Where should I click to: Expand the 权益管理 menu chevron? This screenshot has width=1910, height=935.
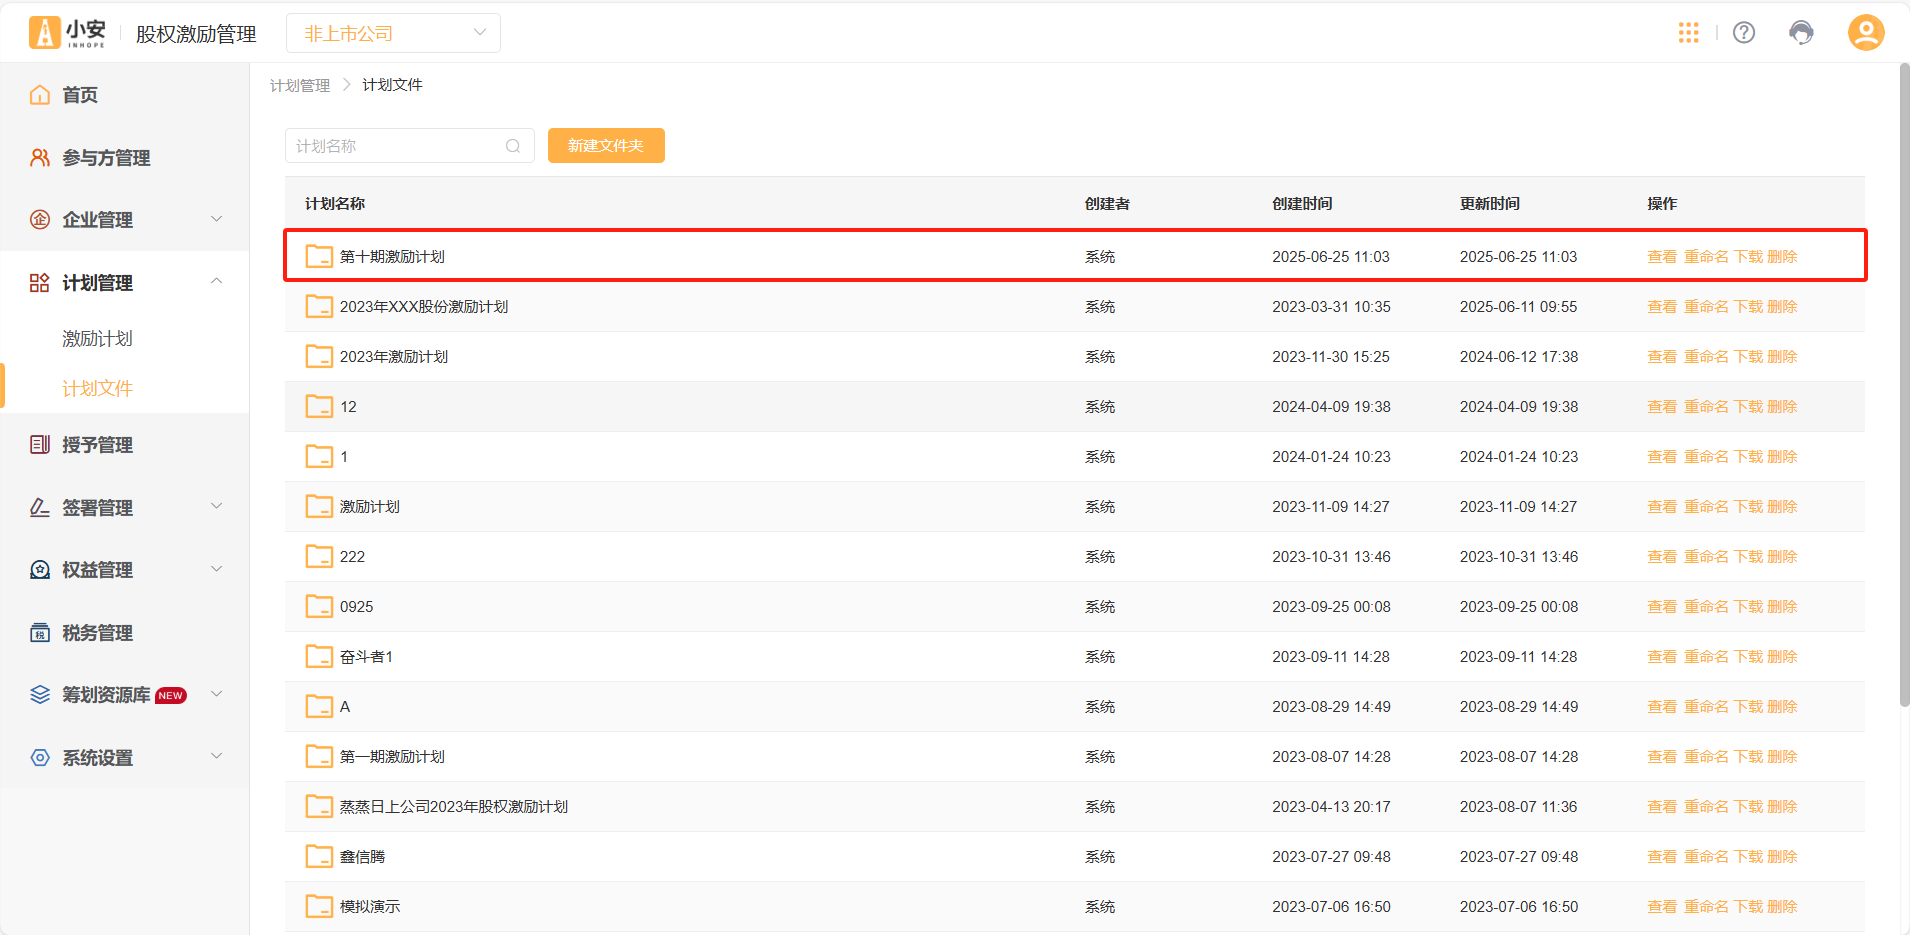(x=217, y=569)
